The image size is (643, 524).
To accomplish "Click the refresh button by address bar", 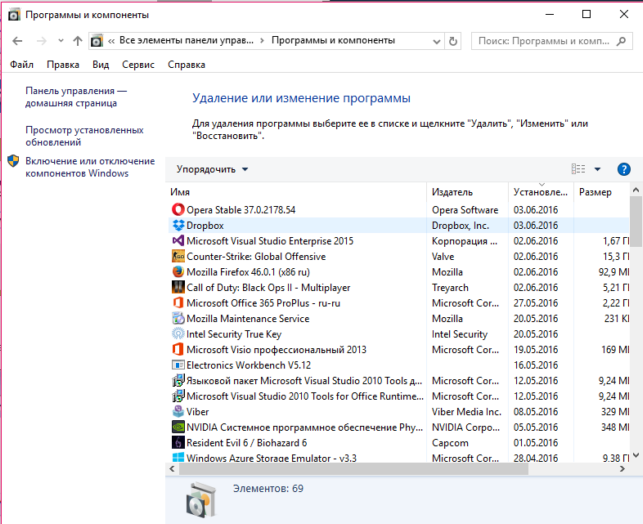I will click(453, 41).
